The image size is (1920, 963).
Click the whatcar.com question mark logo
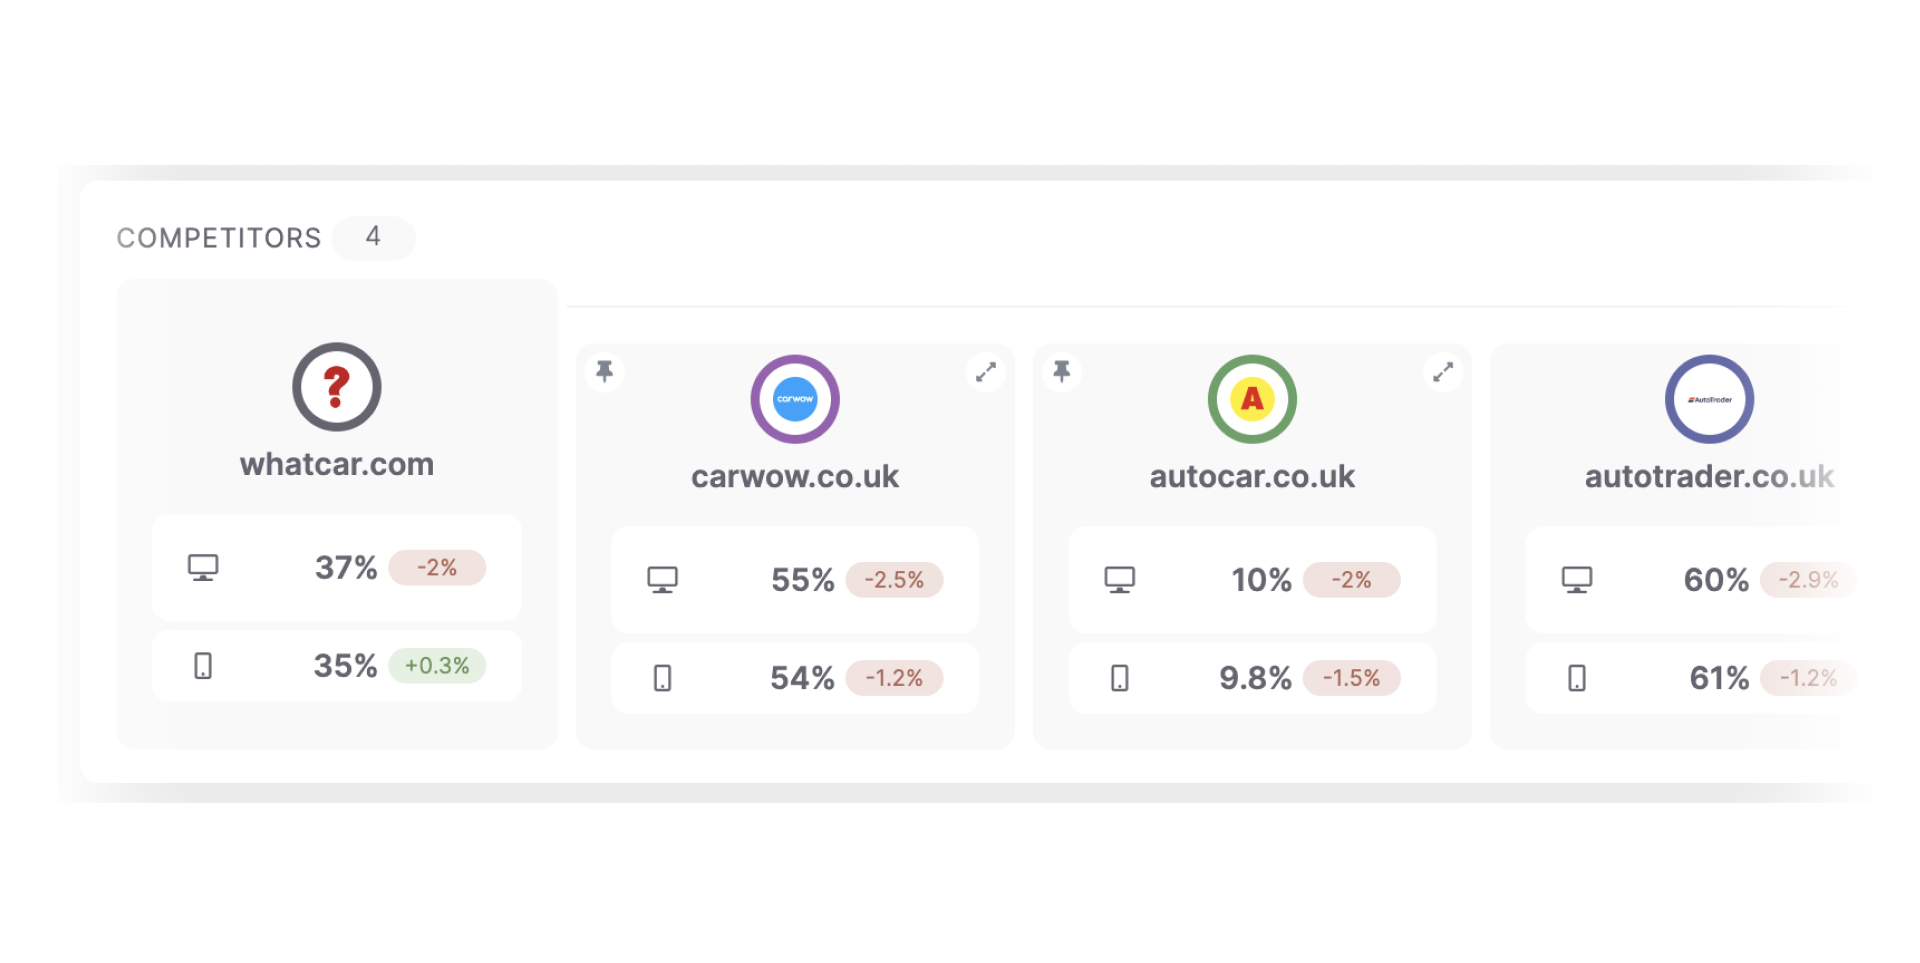pos(337,387)
